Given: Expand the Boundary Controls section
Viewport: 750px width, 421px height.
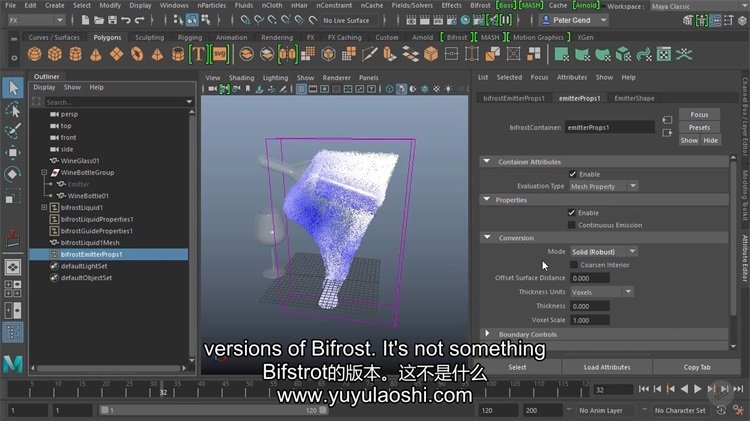Looking at the screenshot, I should [487, 334].
